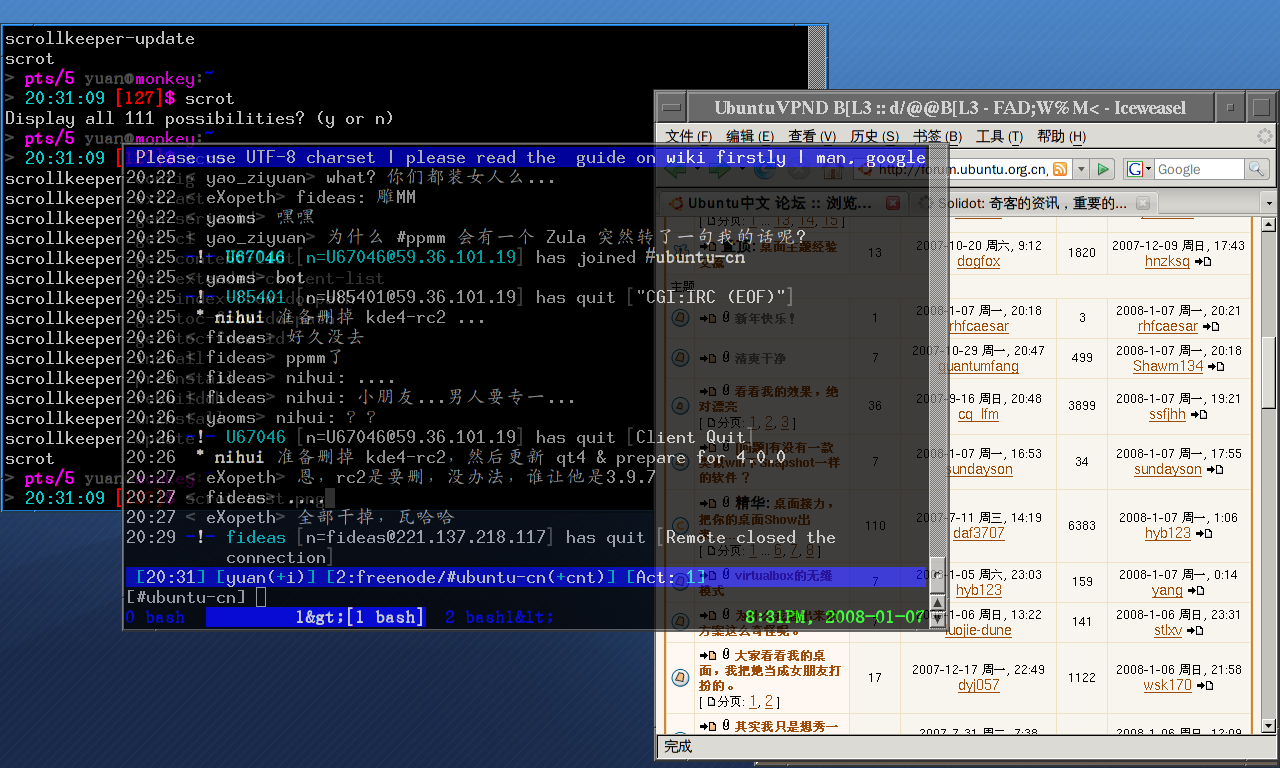Click IRC terminal scrollbar up arrow
Viewport: 1280px width, 768px height.
pyautogui.click(x=937, y=602)
